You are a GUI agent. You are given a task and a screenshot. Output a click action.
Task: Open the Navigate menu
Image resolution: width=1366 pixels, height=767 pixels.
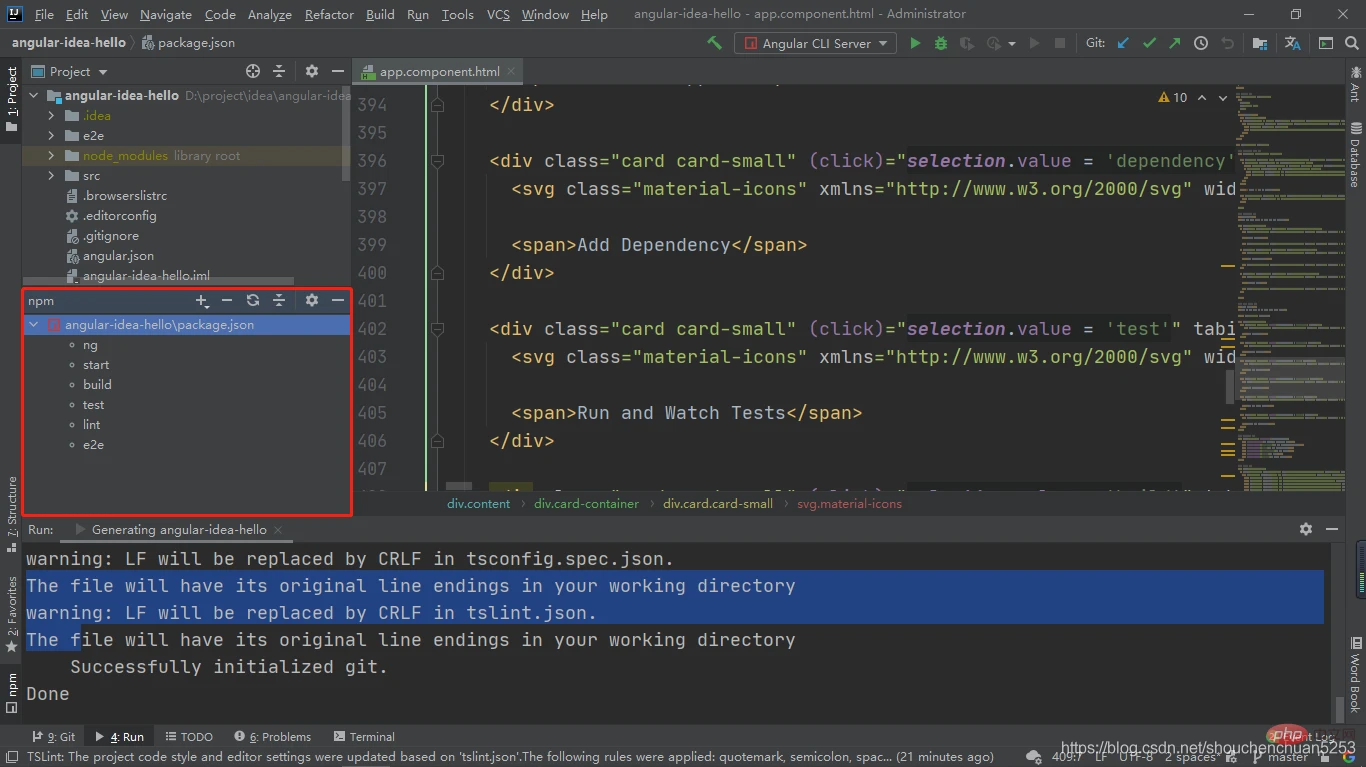tap(166, 14)
